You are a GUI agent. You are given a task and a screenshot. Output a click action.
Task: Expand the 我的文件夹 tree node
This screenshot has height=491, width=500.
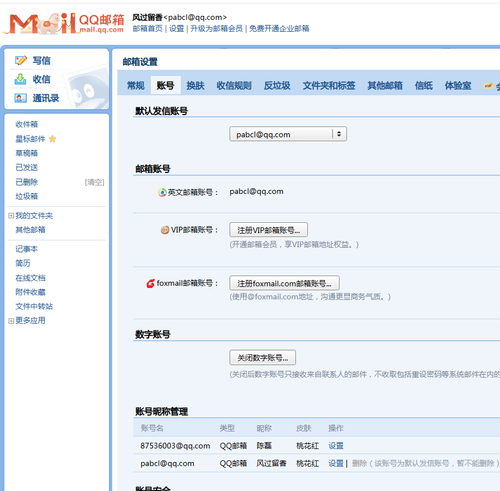pos(11,216)
